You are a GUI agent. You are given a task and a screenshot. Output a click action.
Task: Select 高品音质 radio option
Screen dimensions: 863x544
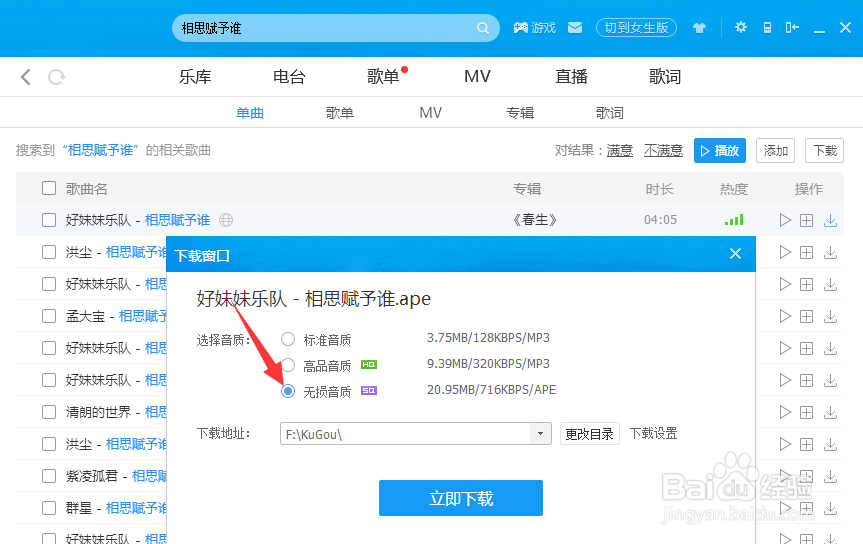click(288, 365)
